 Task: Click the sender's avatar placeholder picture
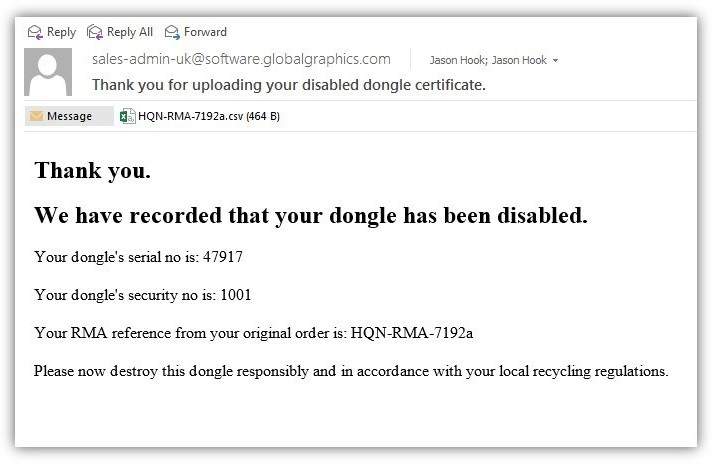coord(54,72)
